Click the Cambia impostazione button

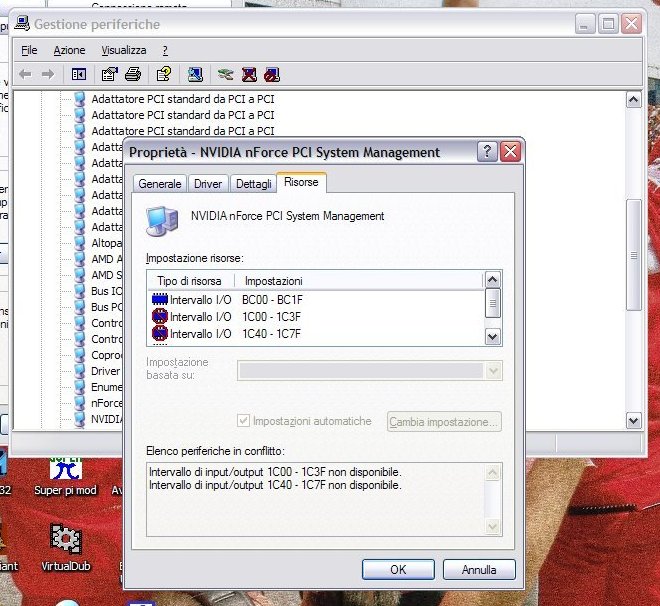coord(444,422)
